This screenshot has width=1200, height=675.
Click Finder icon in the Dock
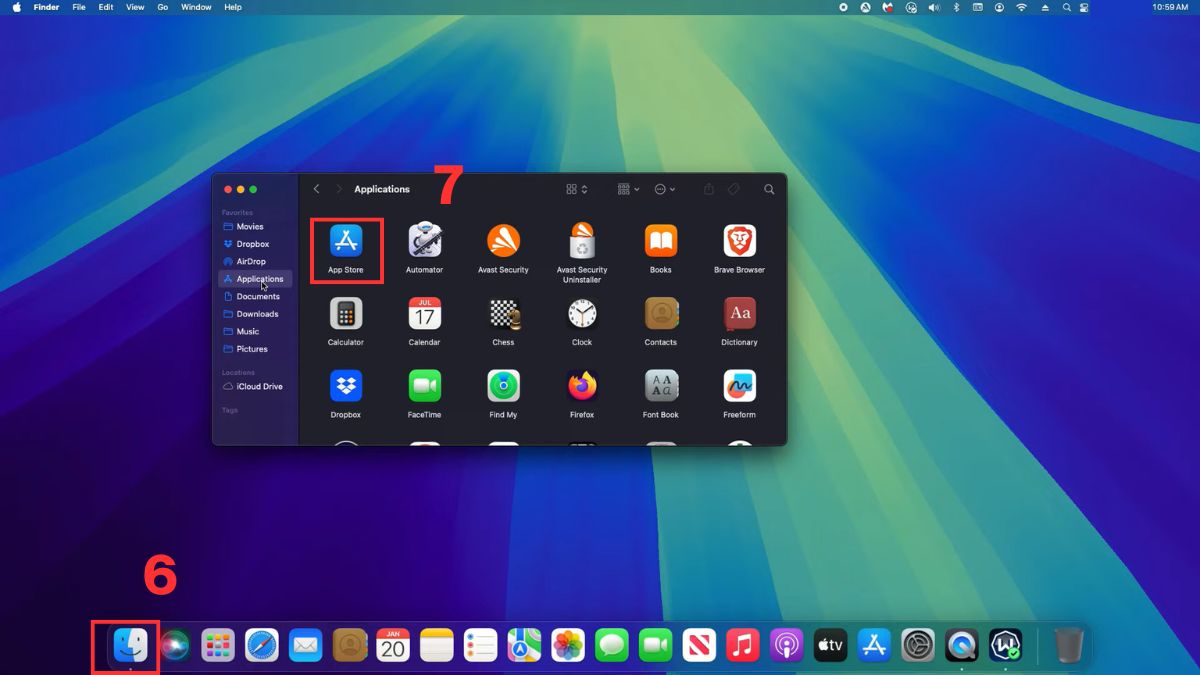pos(131,645)
